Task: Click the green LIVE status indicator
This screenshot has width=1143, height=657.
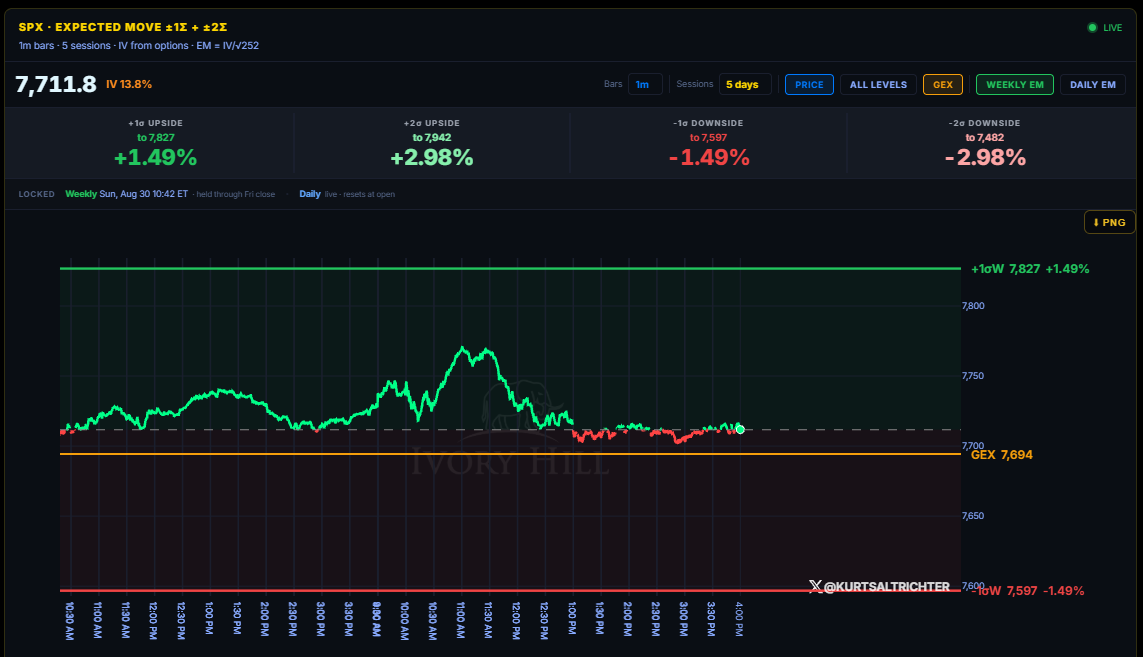Action: 1105,28
